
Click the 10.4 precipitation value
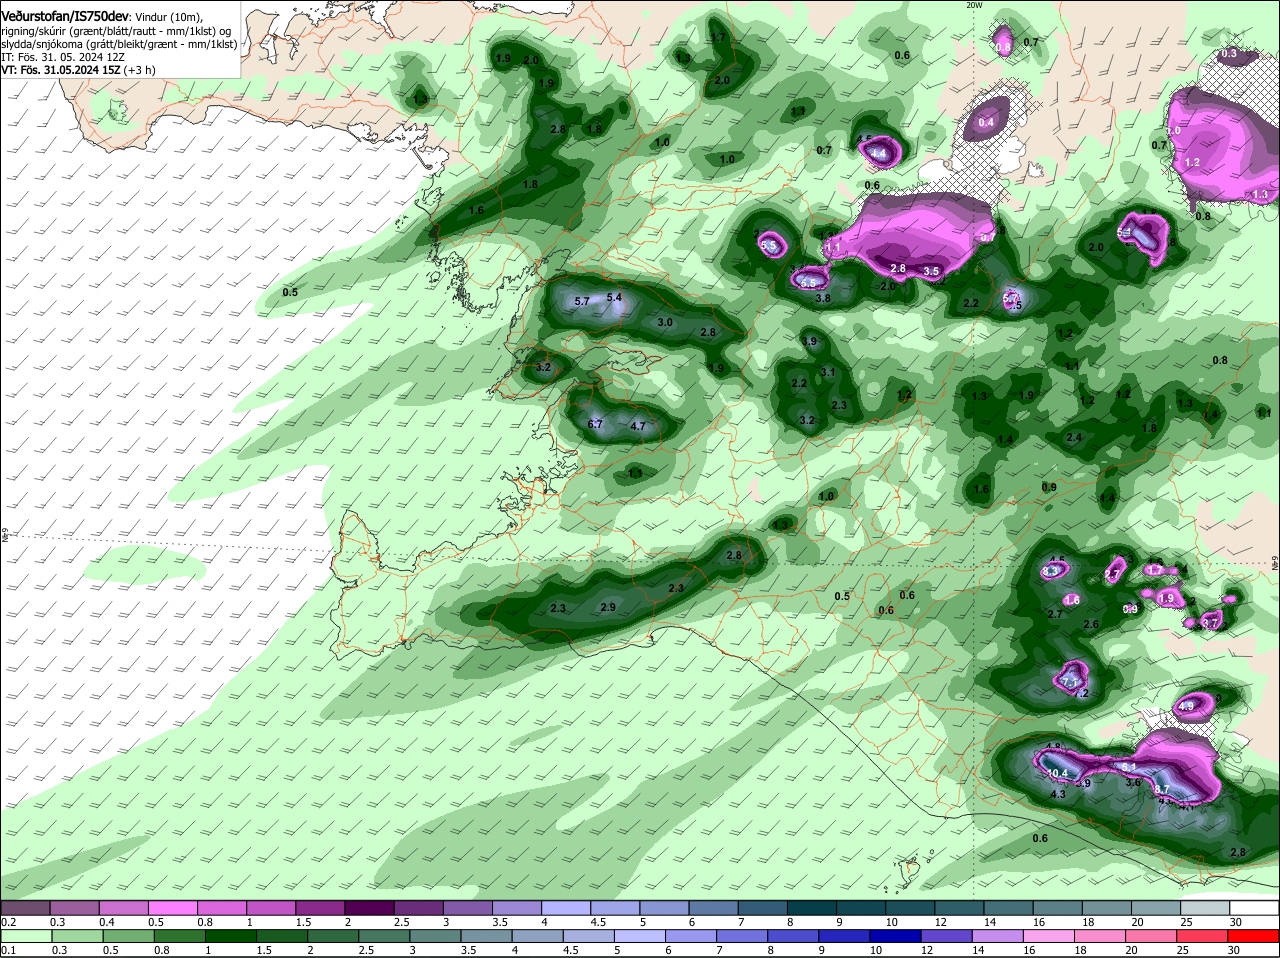coord(1057,773)
